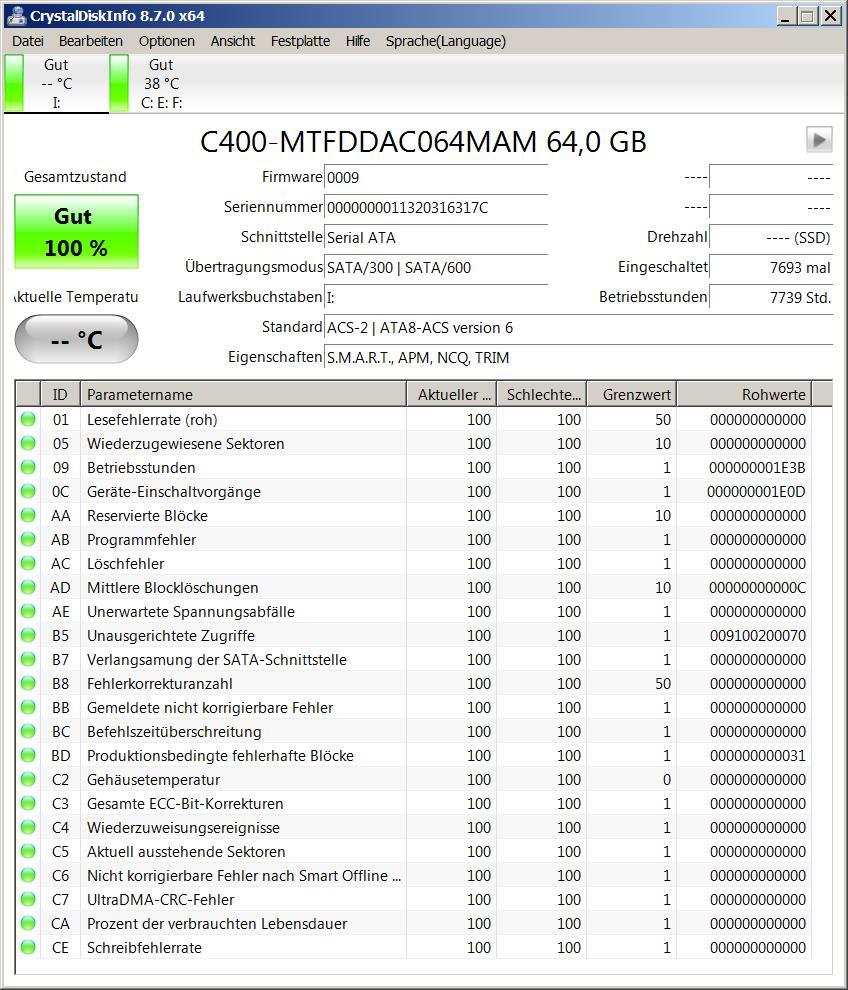Open the Festplatte menu

tap(301, 41)
